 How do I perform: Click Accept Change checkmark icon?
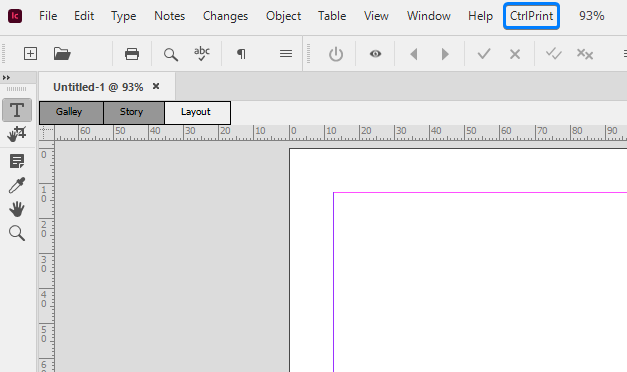(x=484, y=54)
